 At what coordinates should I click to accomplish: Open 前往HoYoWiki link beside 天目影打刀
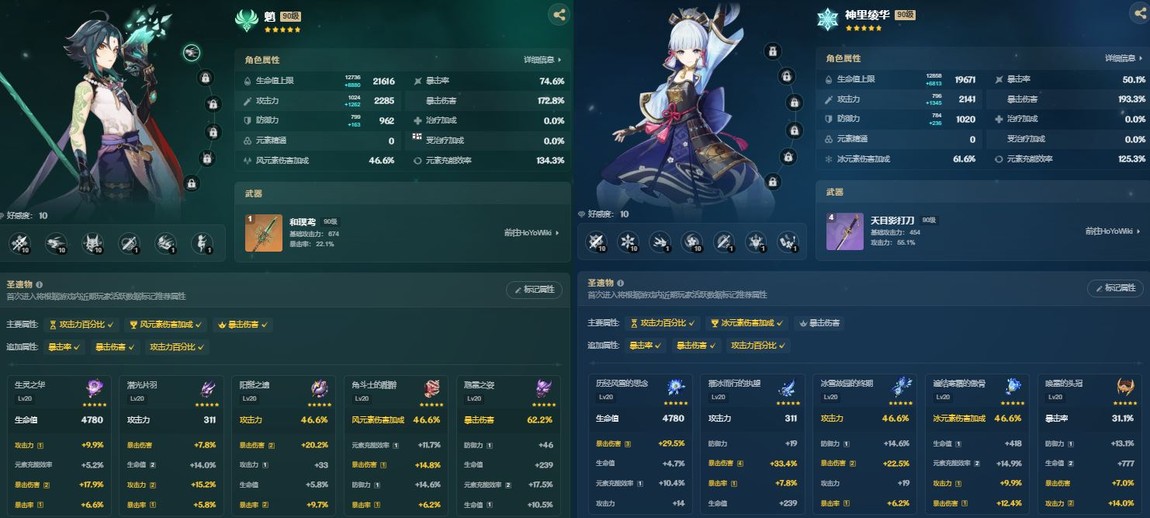(1113, 231)
